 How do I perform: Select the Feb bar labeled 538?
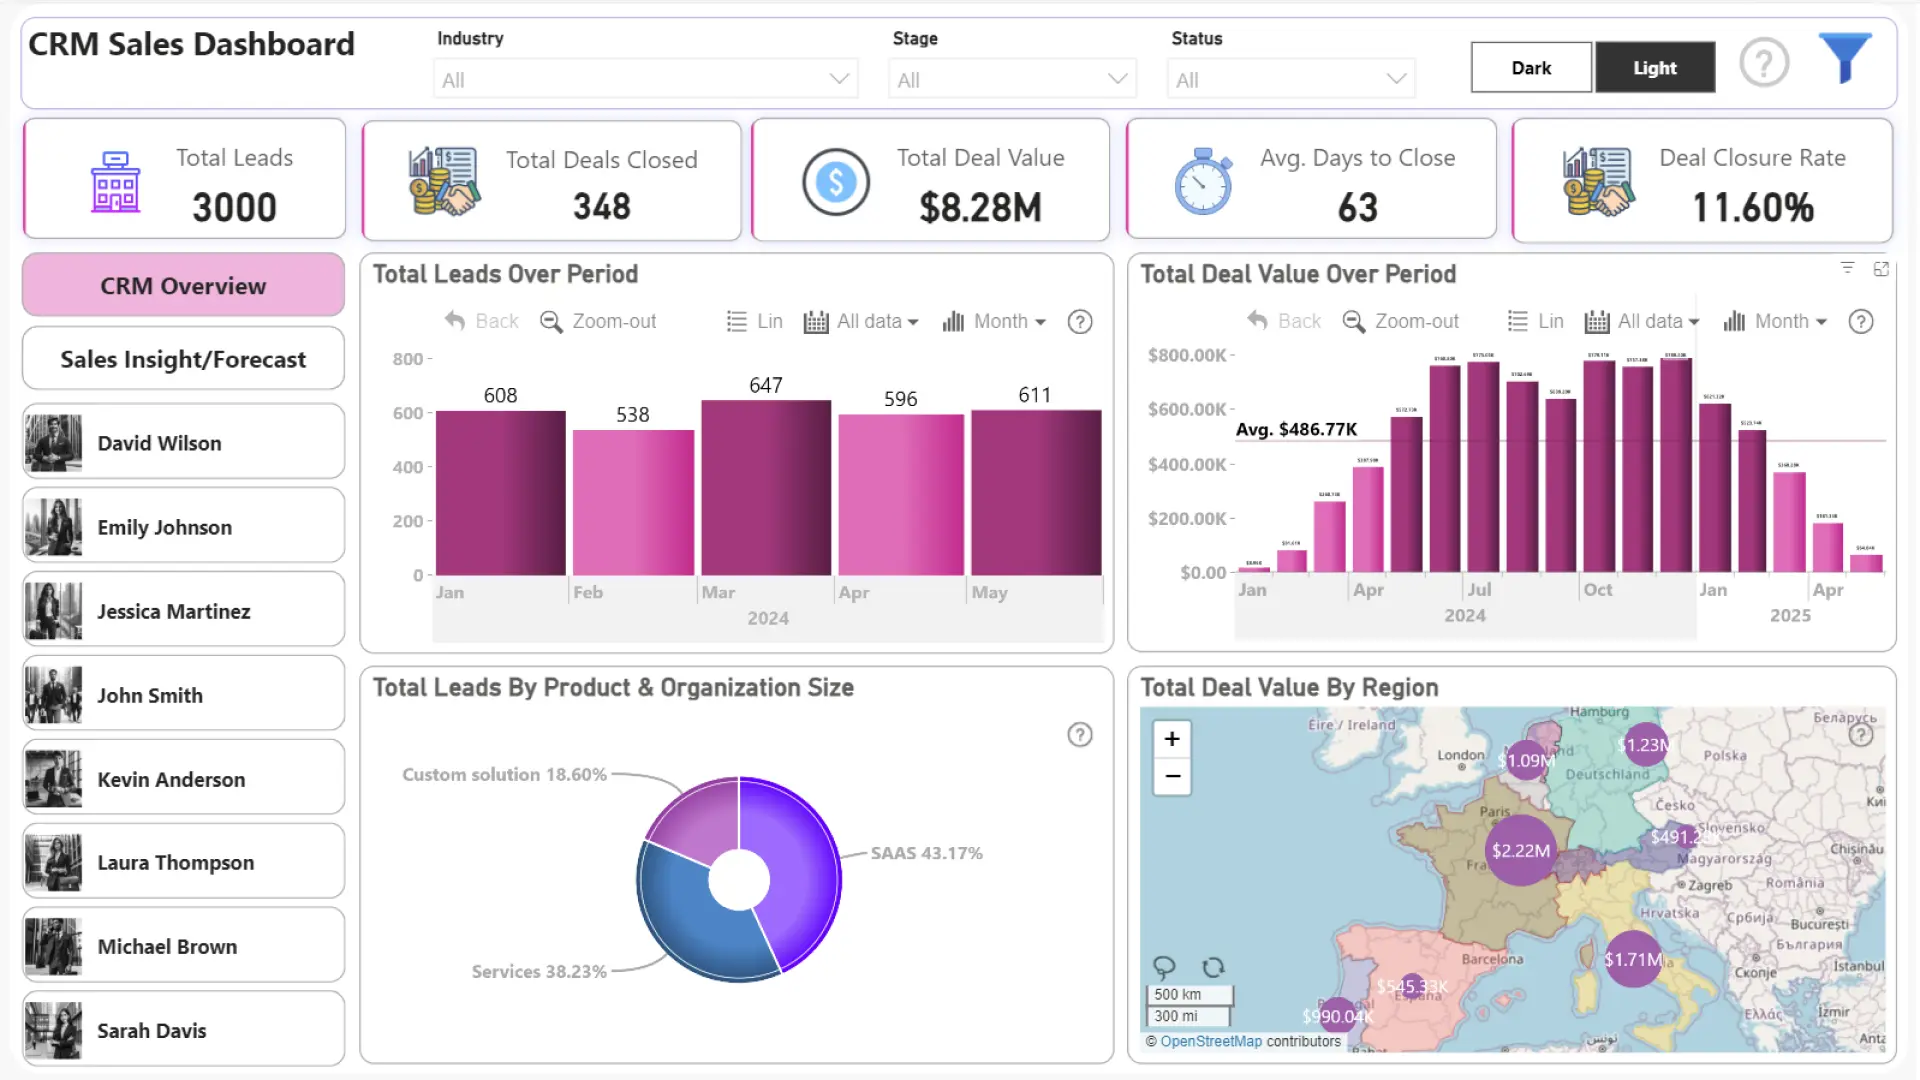click(x=633, y=502)
